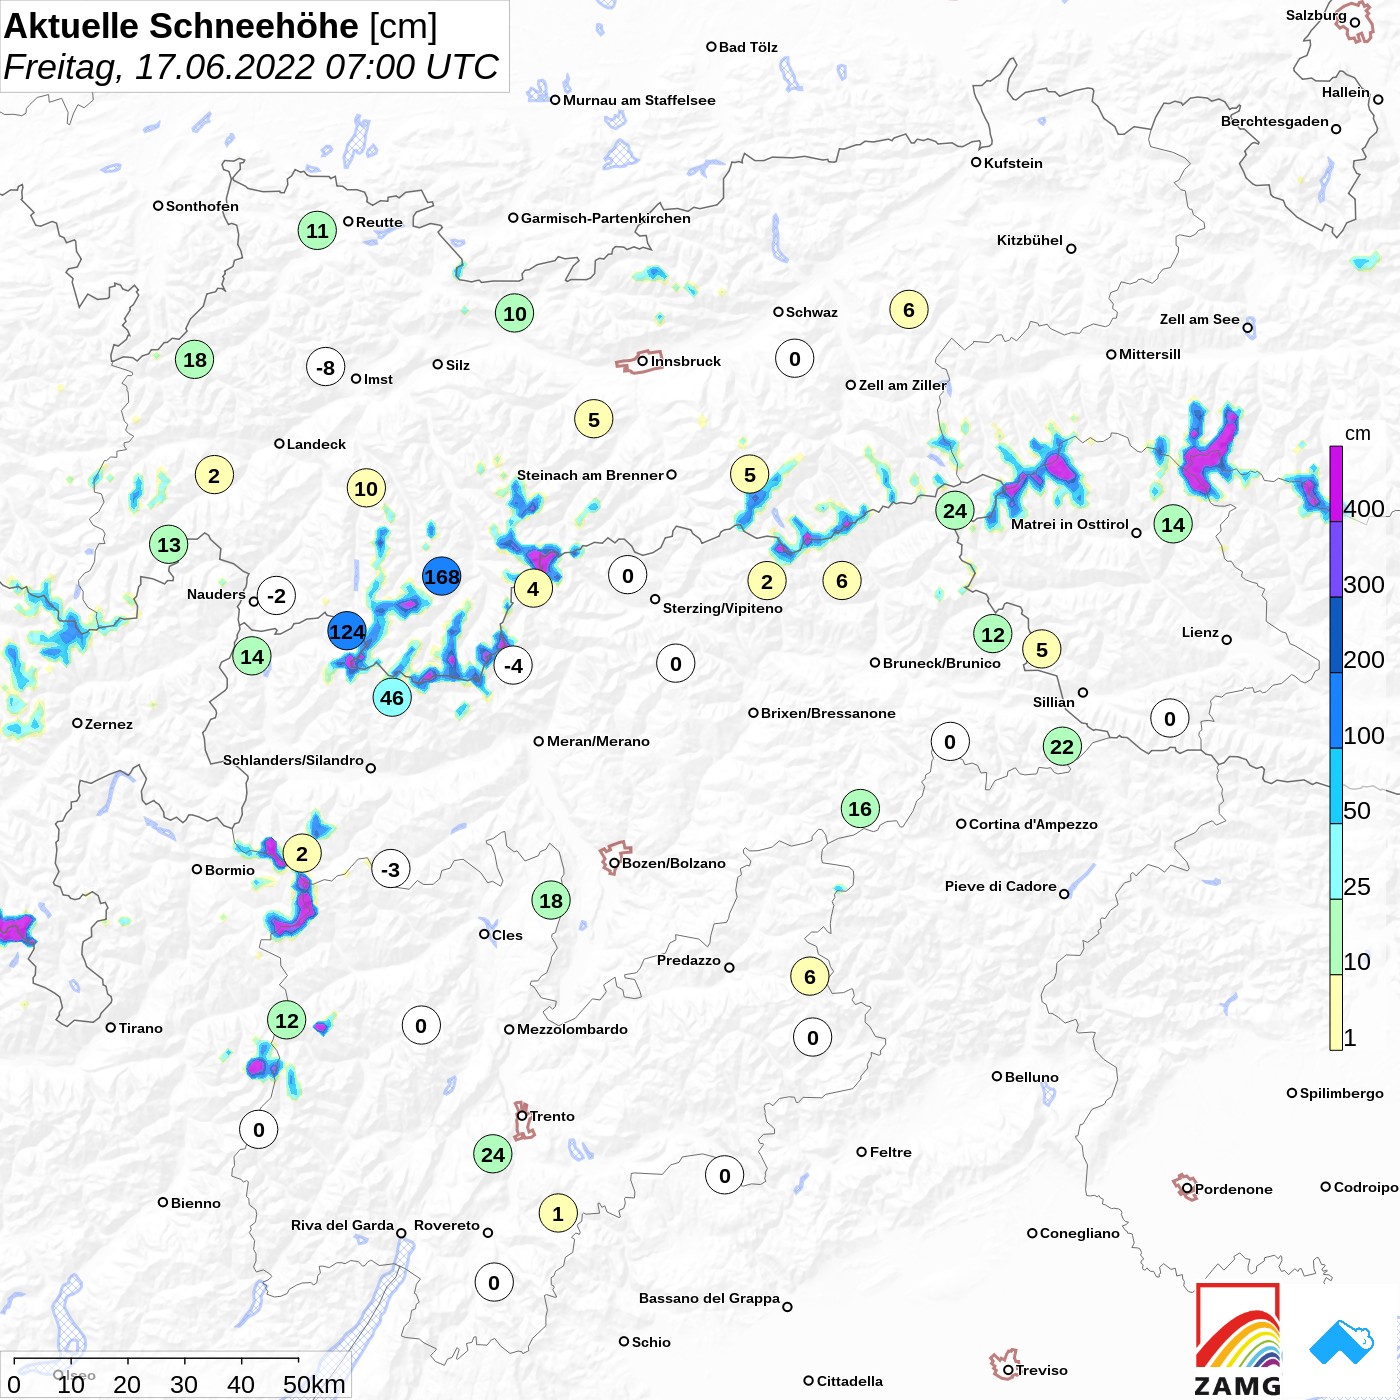Click the 'Riva del Garda' label
The image size is (1400, 1400).
tap(342, 1225)
